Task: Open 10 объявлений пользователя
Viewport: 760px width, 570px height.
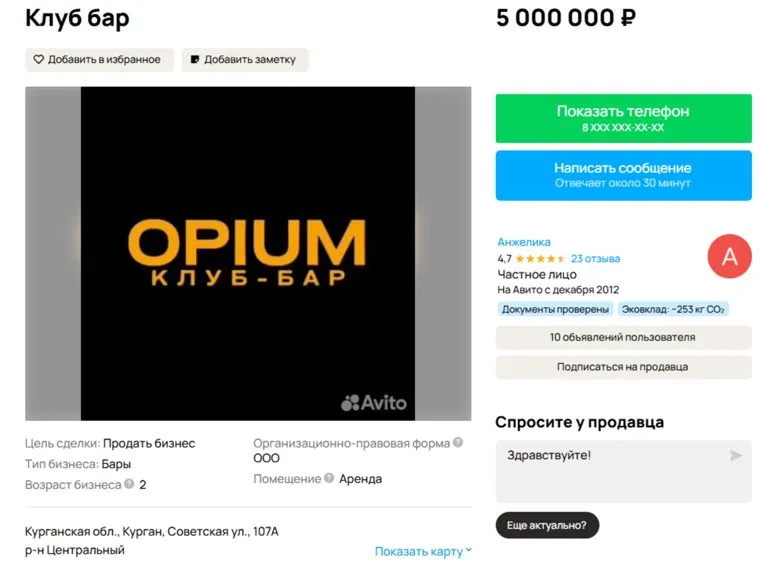Action: click(x=622, y=337)
